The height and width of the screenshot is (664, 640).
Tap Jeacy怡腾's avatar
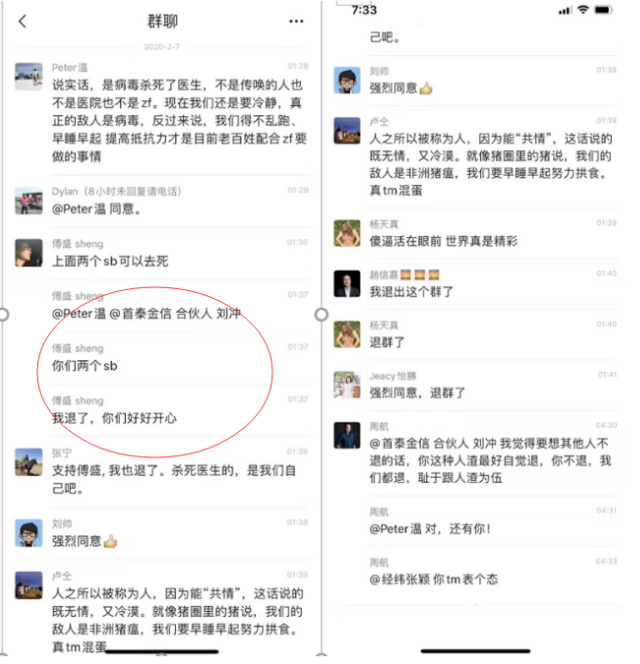click(x=347, y=385)
